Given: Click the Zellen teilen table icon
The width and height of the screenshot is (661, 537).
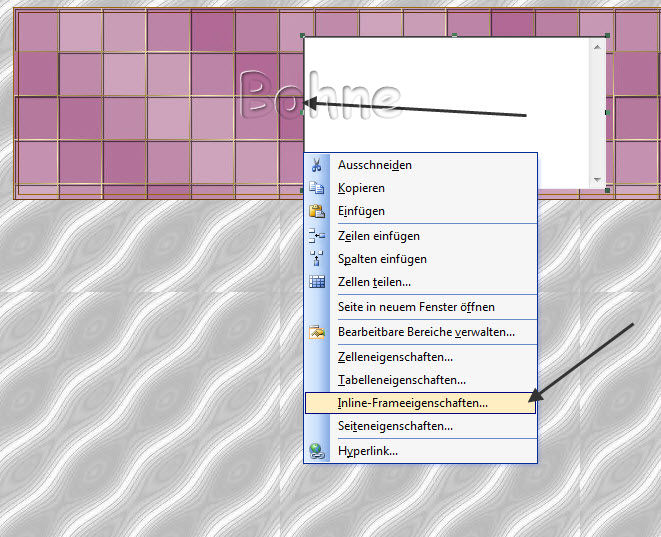Looking at the screenshot, I should coord(317,282).
